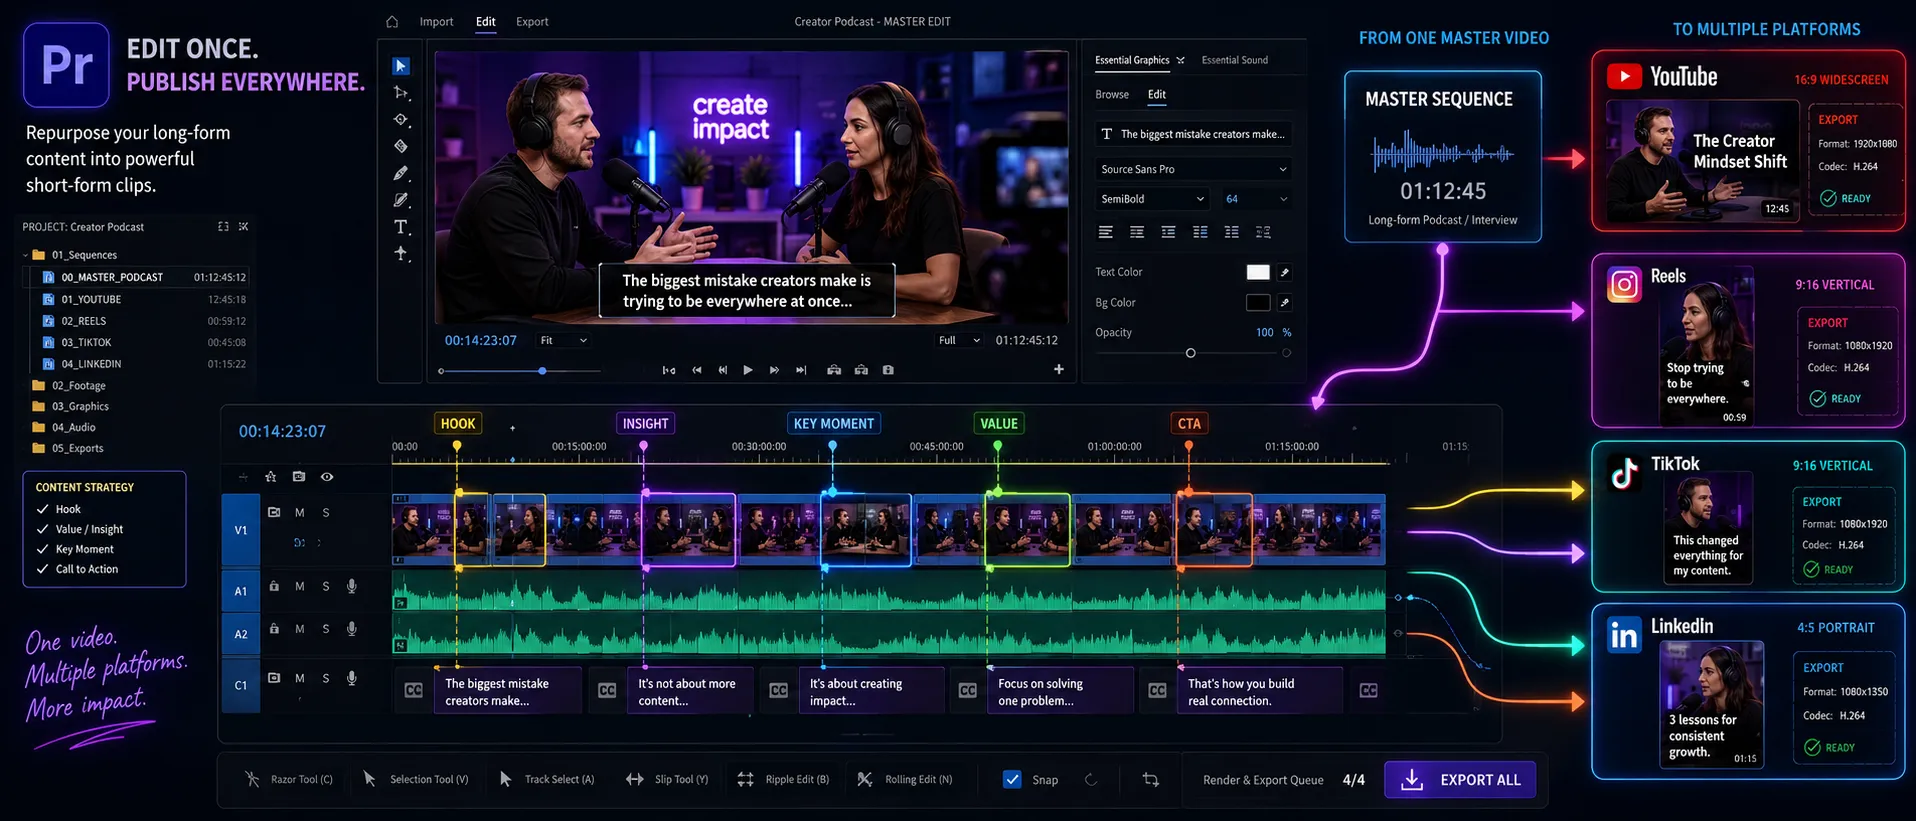Screen dimensions: 1916x821
Task: Jump to the out point in the monitor
Action: click(801, 370)
